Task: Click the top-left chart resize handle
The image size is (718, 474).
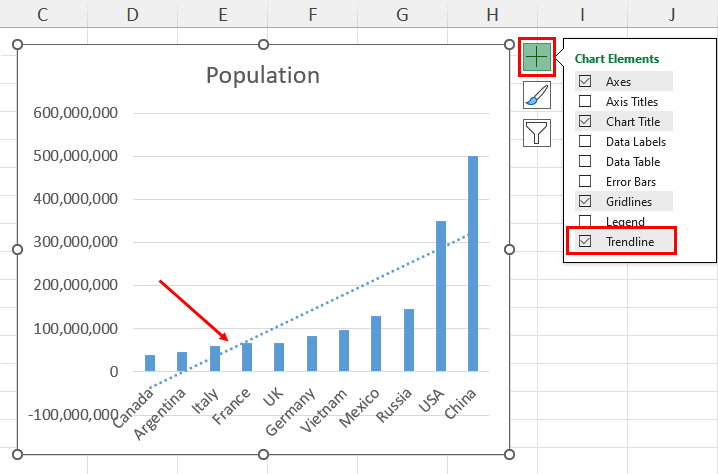Action: pyautogui.click(x=17, y=44)
